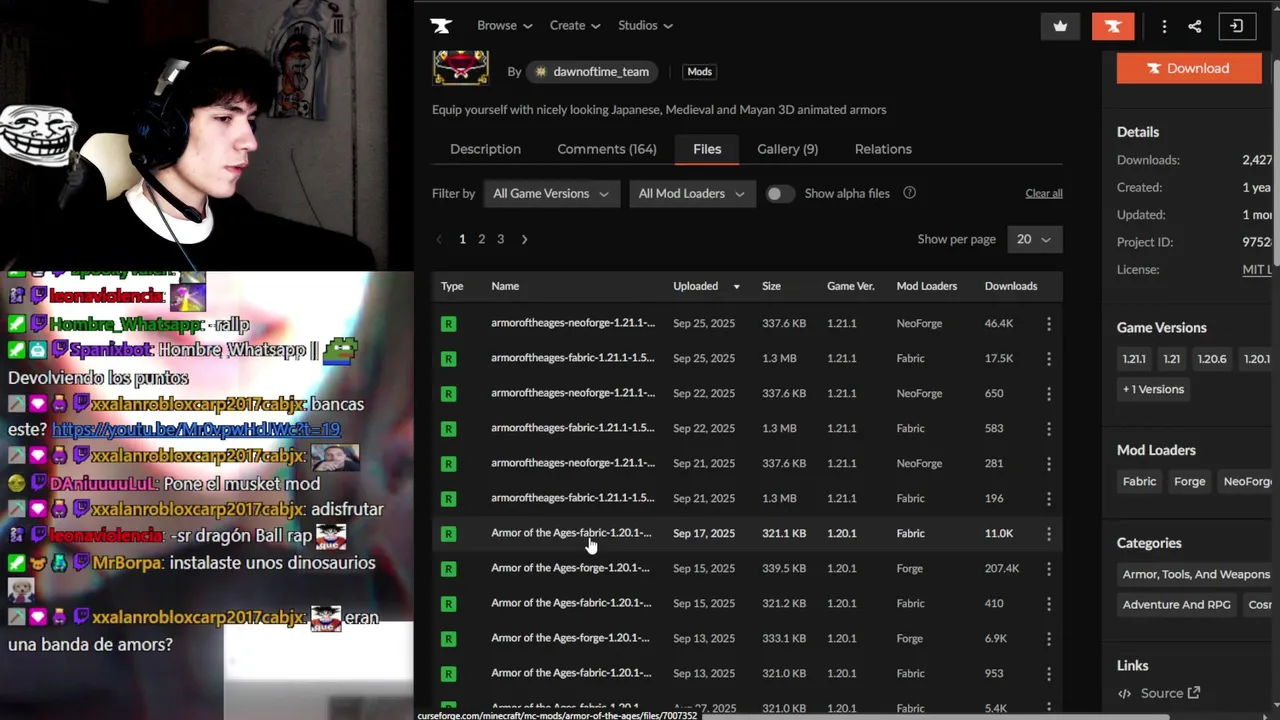Click current page 1 in pagination
1280x720 pixels.
click(x=462, y=240)
